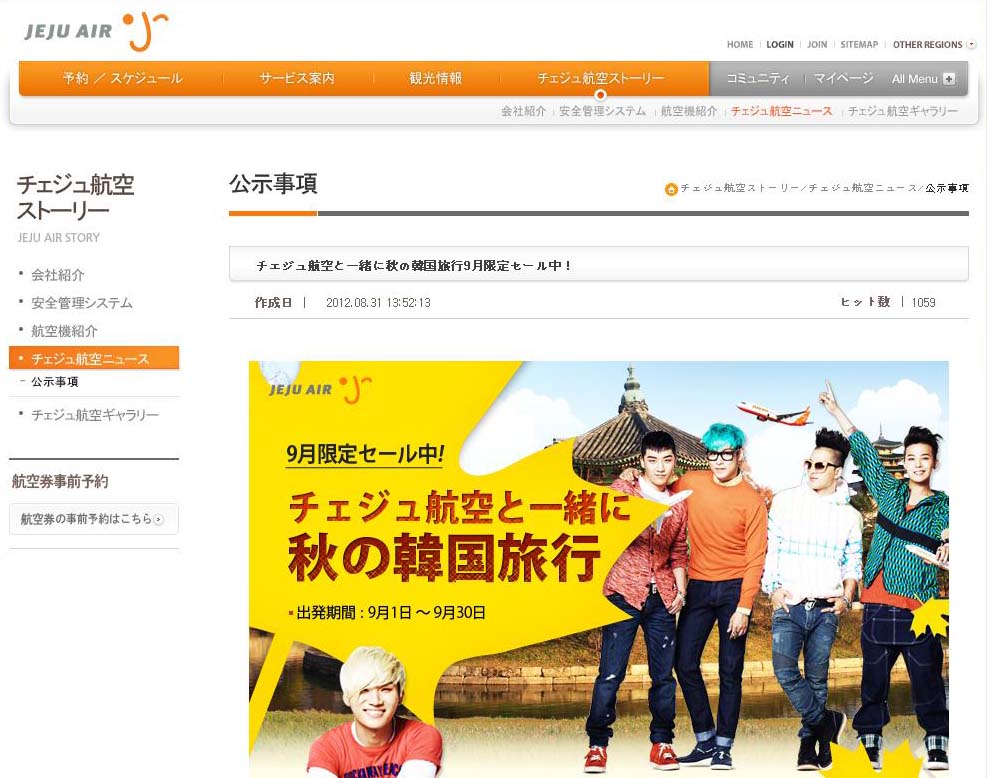Click the home icon in the breadcrumb
The width and height of the screenshot is (987, 778).
671,189
